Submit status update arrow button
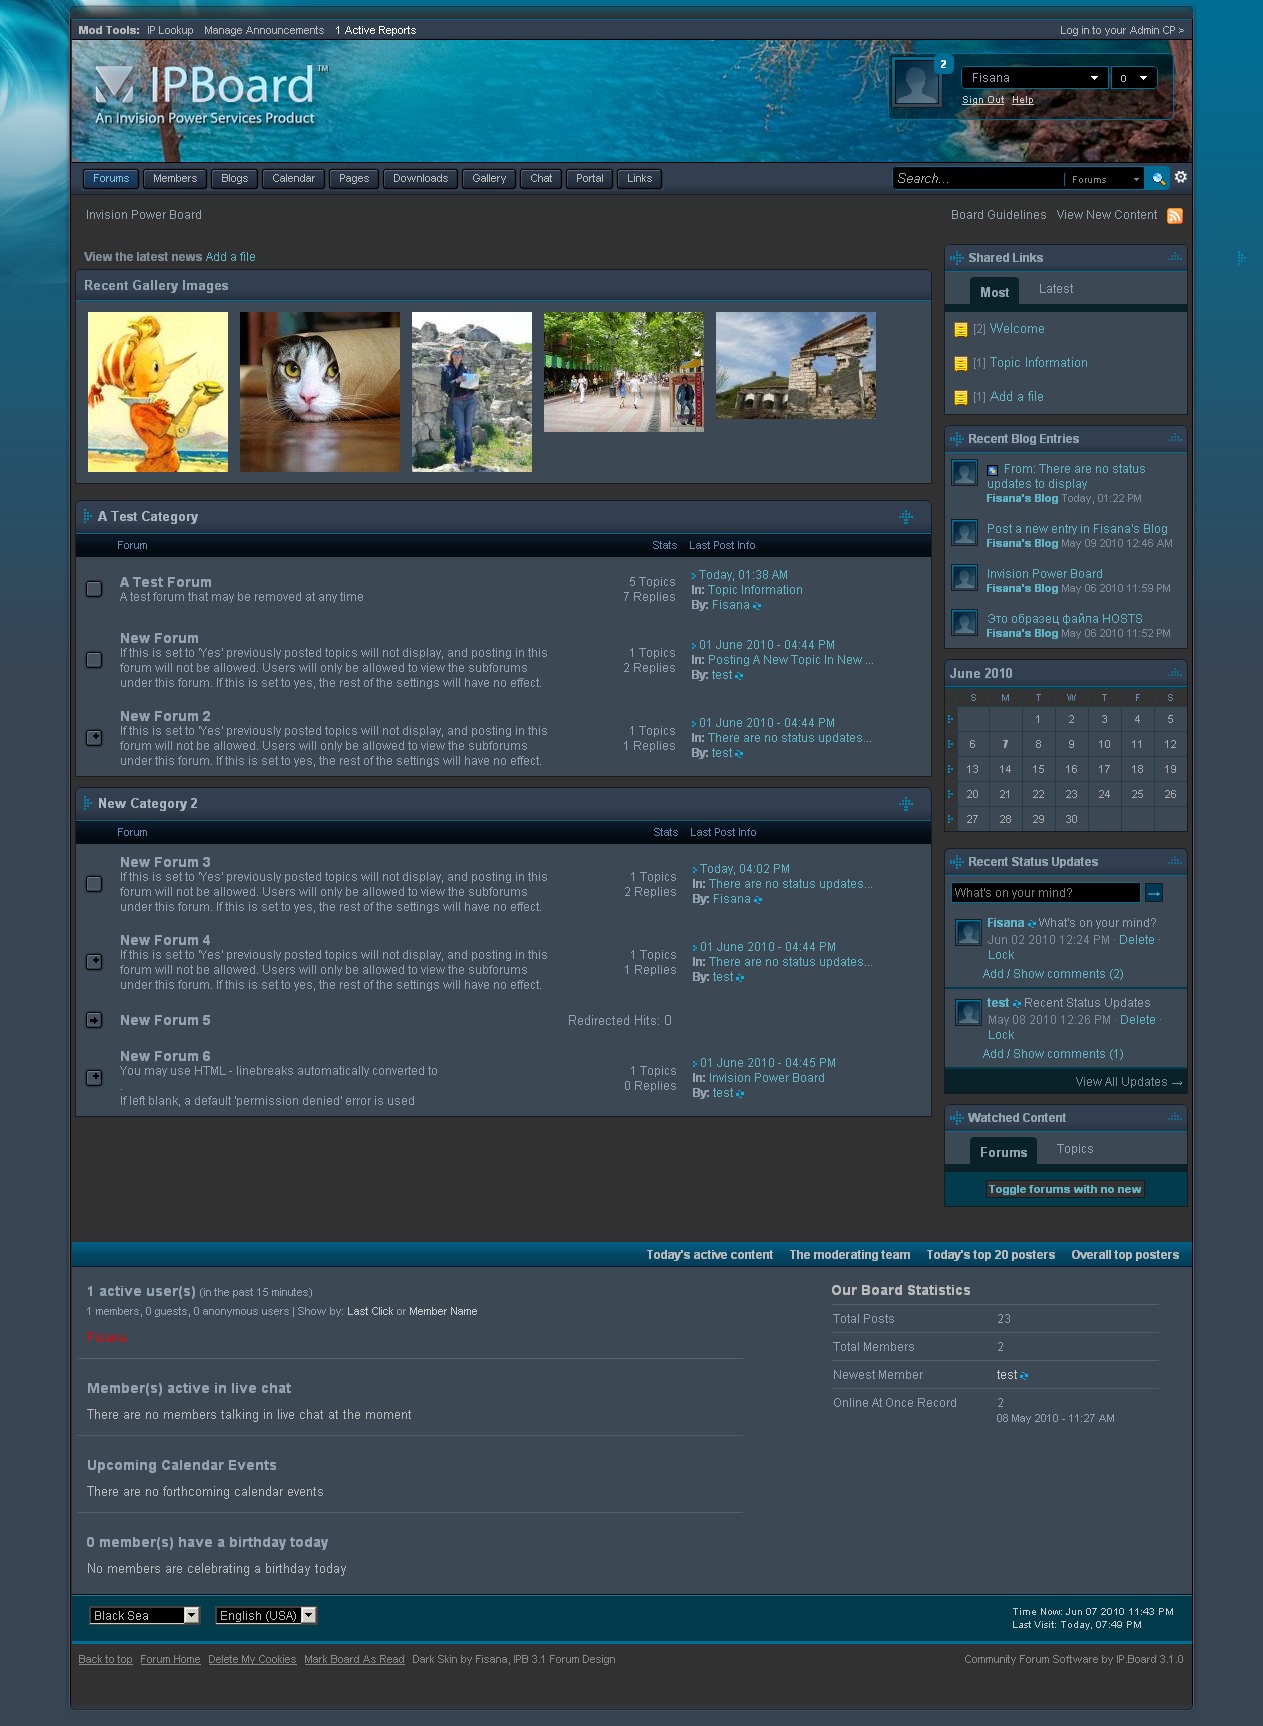 pos(1153,893)
